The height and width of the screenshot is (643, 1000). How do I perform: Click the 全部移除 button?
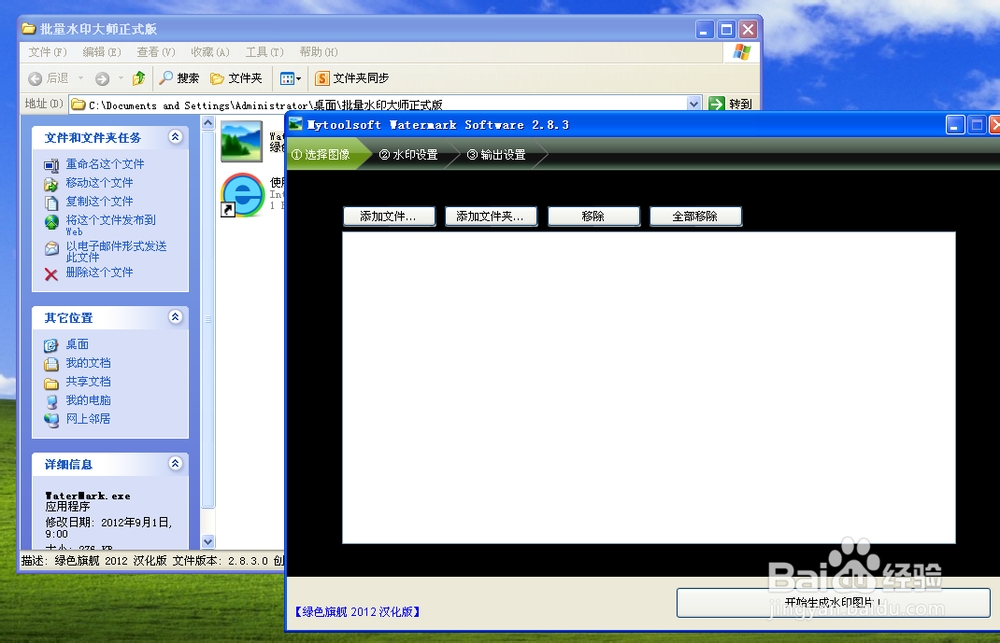tap(696, 216)
